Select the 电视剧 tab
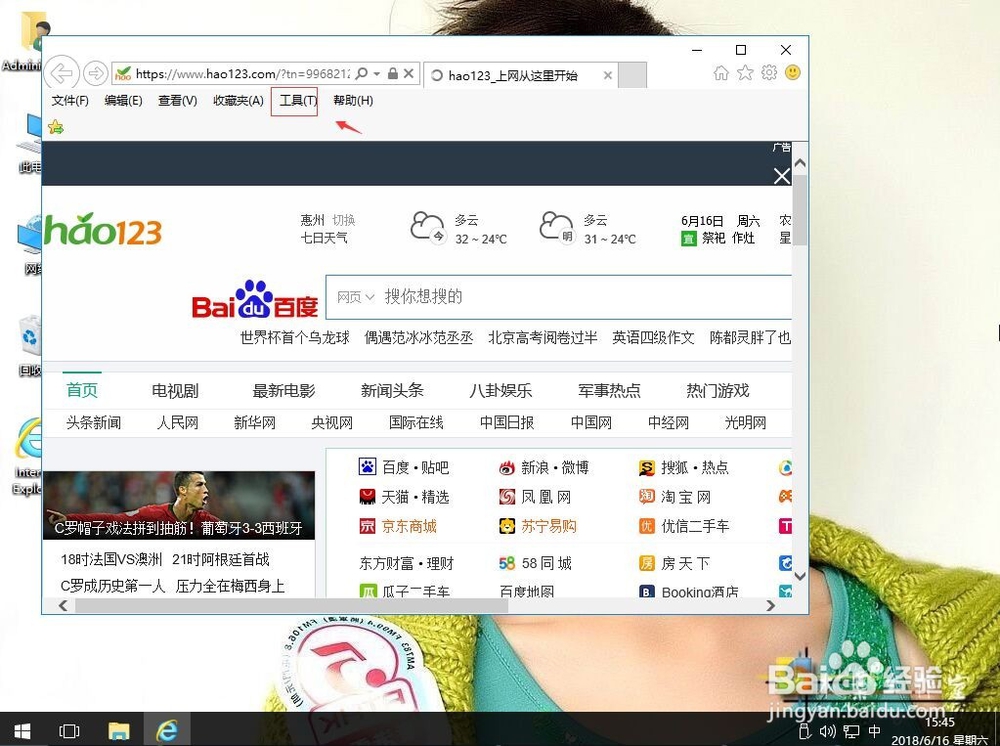Screen dimensions: 1000x746 175,390
